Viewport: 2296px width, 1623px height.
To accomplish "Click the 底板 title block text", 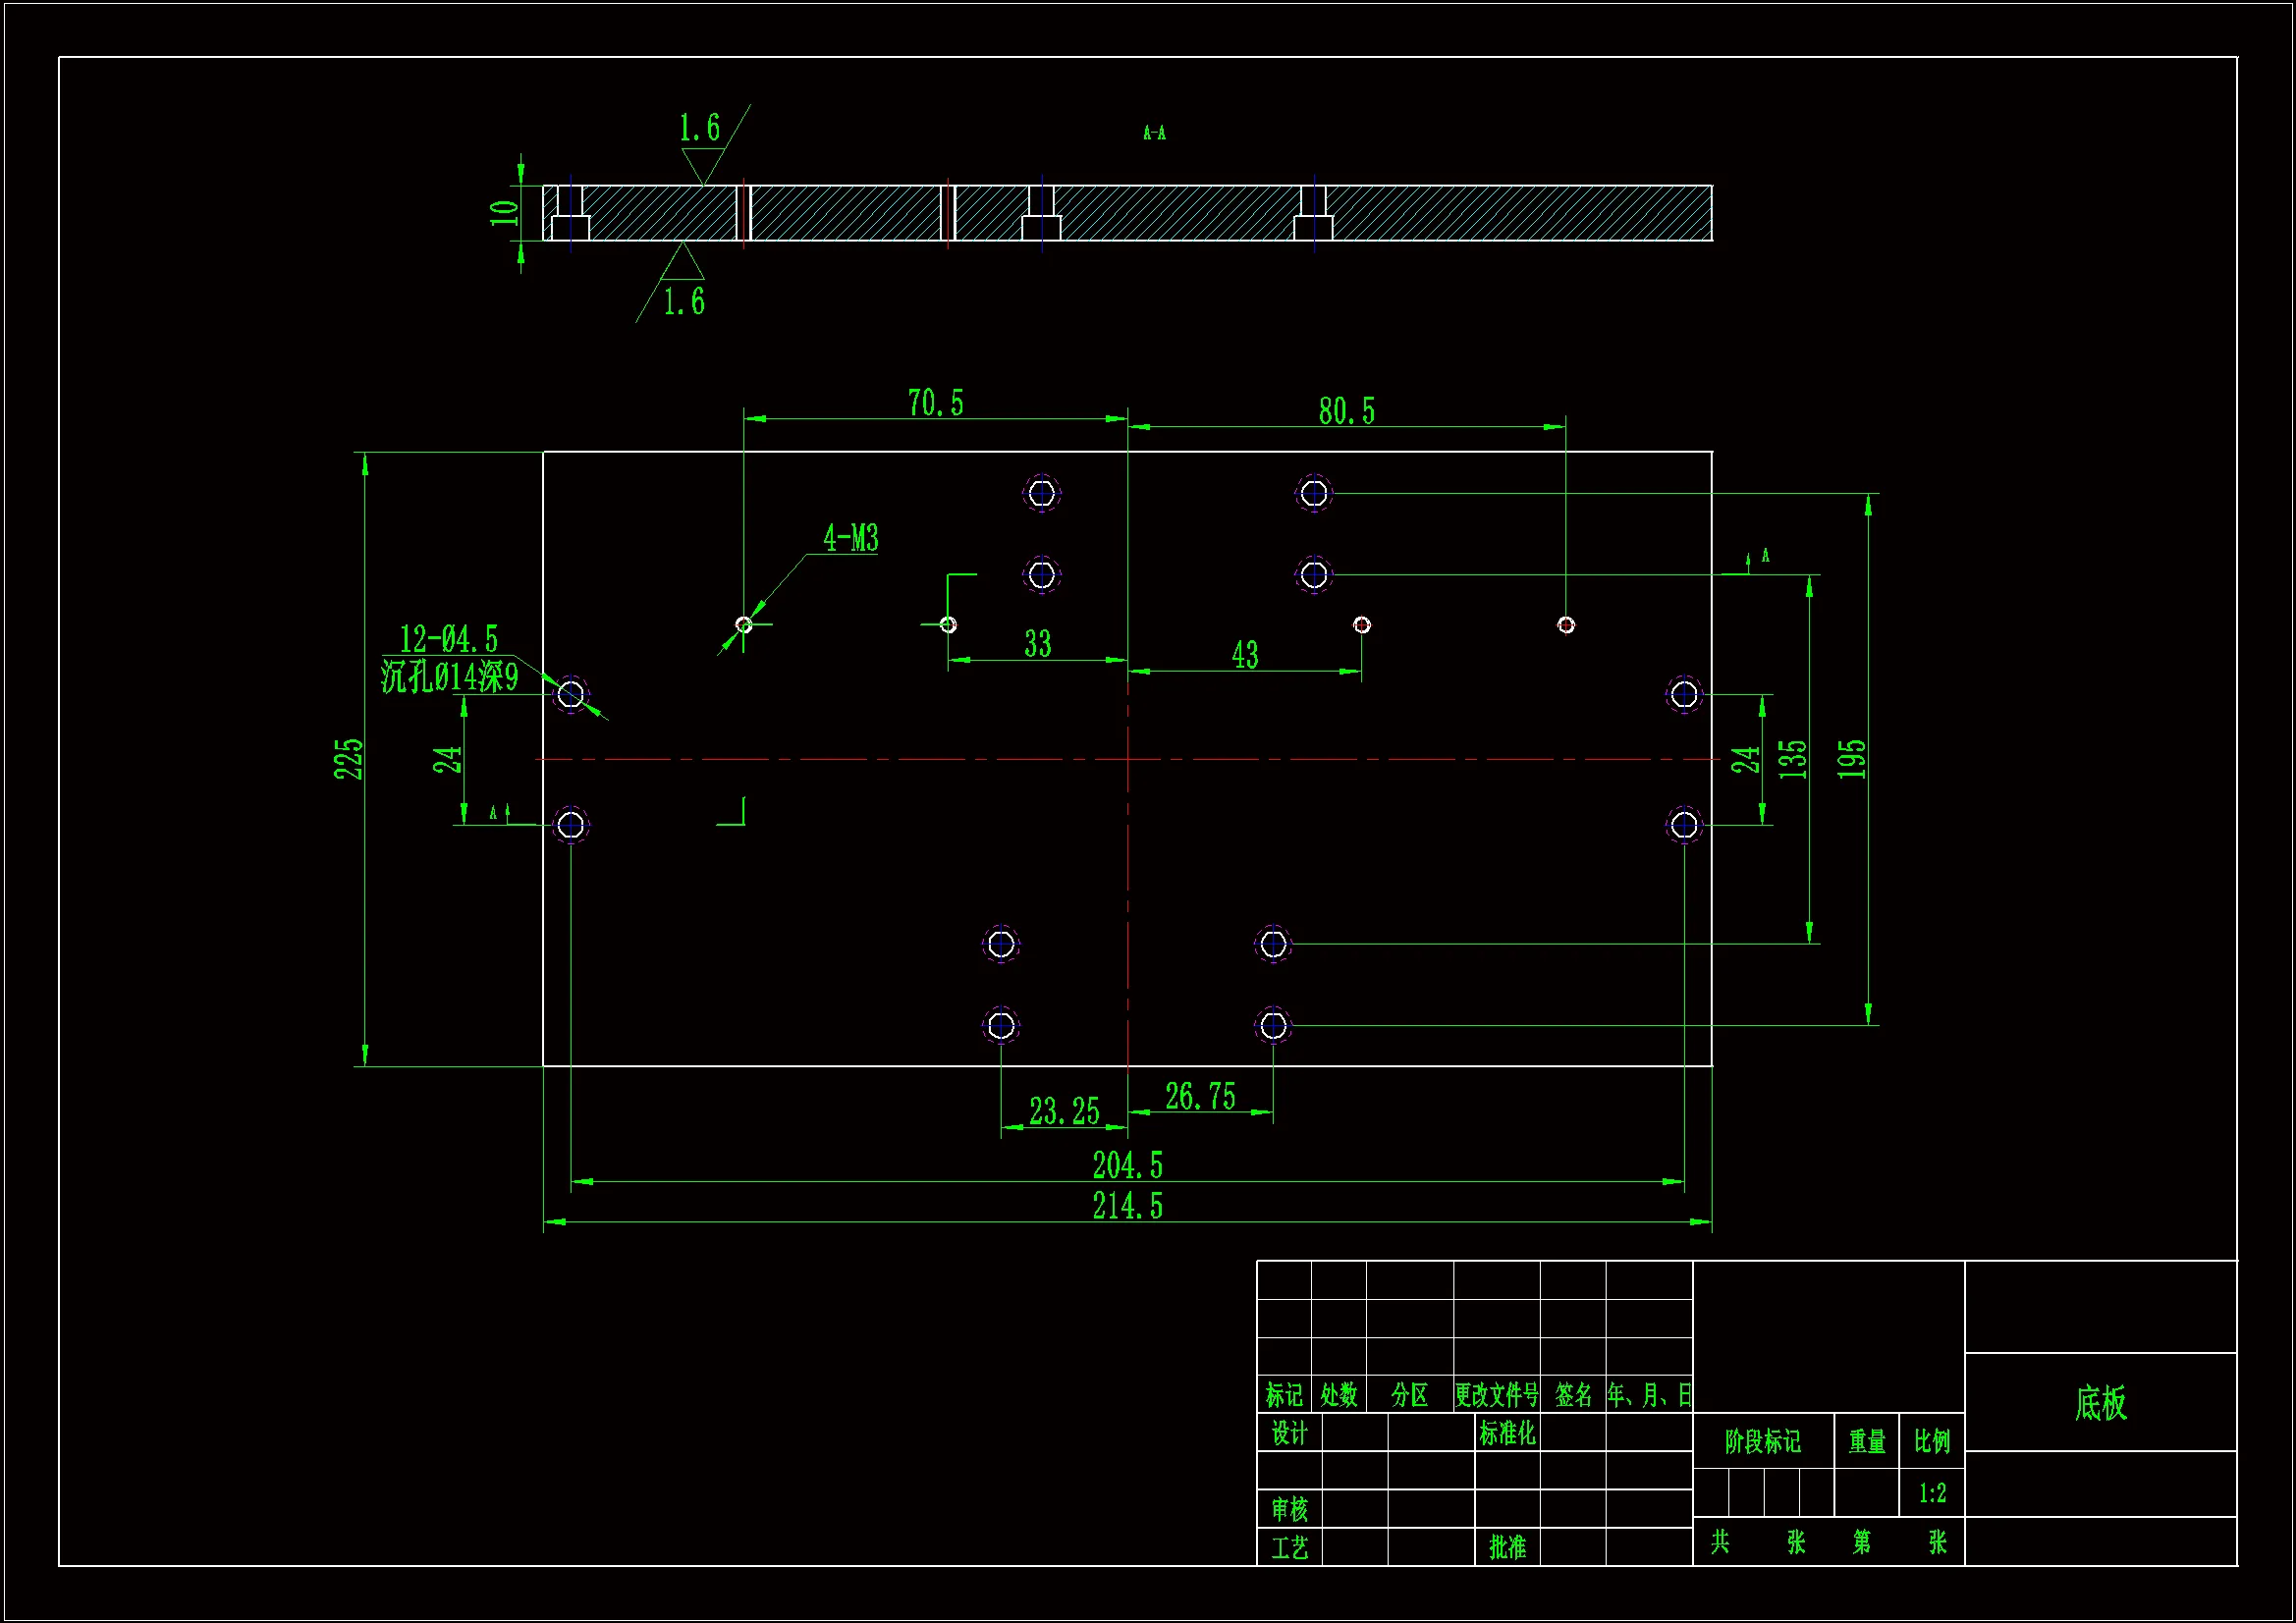I will coord(2100,1403).
